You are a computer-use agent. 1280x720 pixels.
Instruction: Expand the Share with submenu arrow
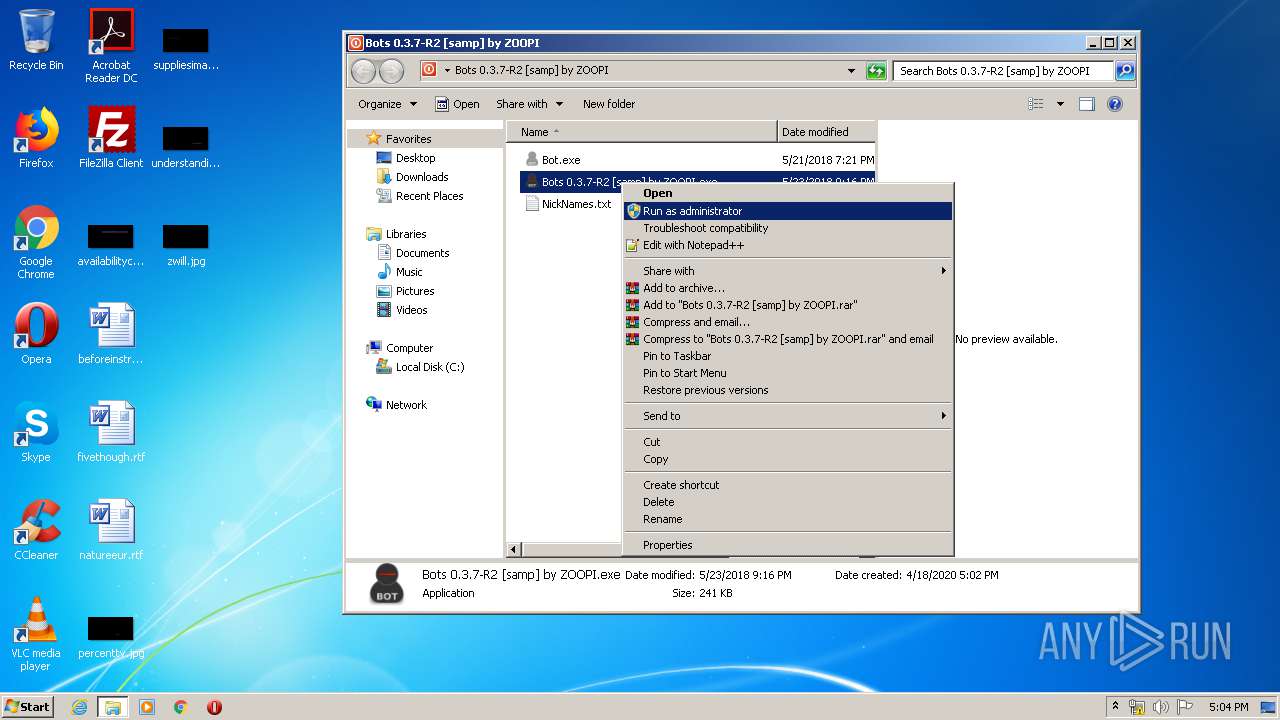943,271
